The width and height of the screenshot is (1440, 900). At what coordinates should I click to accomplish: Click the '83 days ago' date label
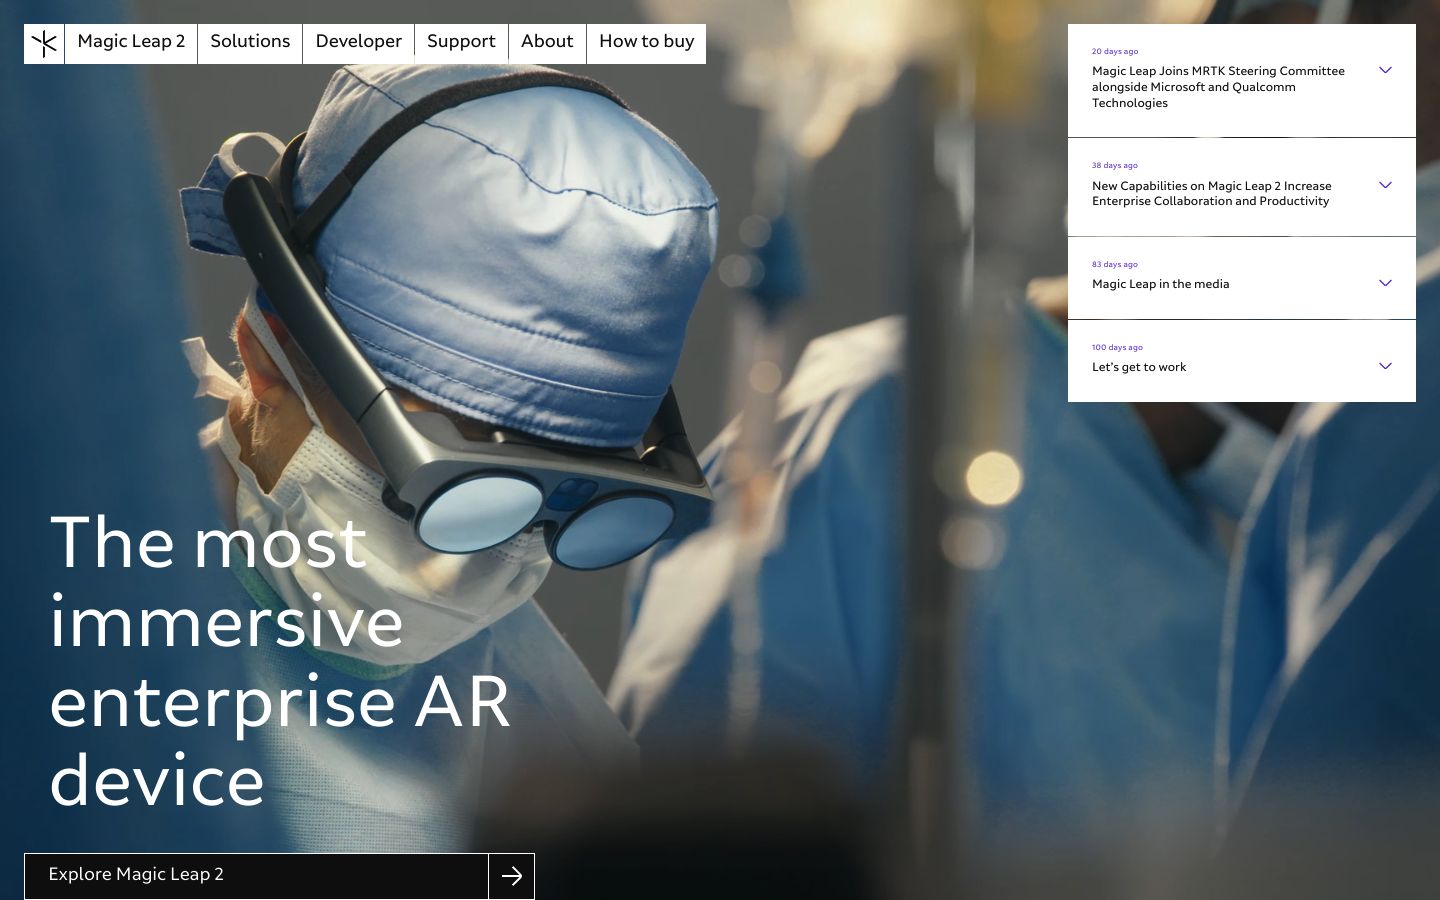1115,264
